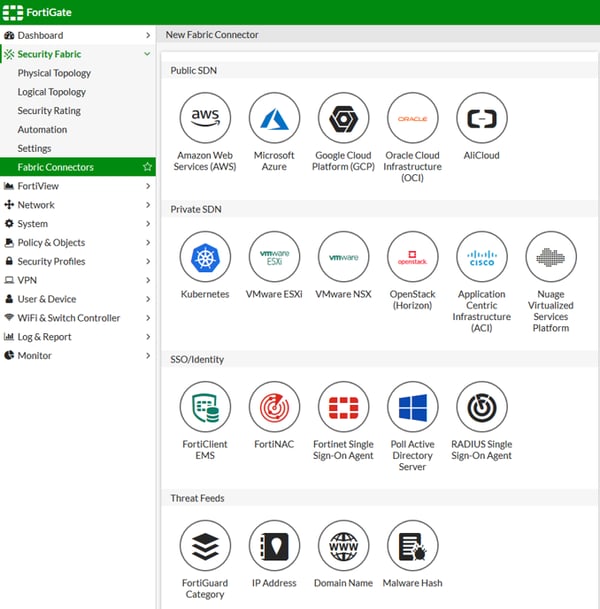Pick the RADIUS Single Sign-On Agent icon
The height and width of the screenshot is (609, 600).
[482, 407]
